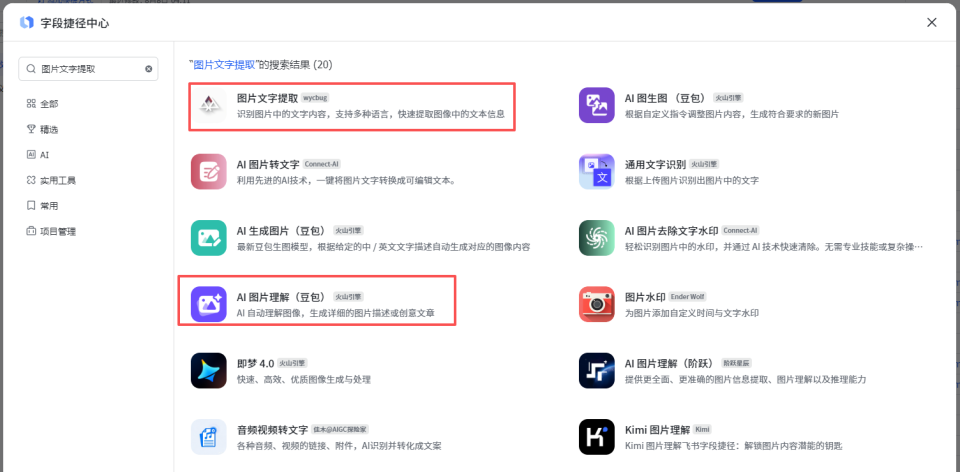Open the AI 图生图（豆包） icon
Screen dimensions: 960x472
[597, 106]
